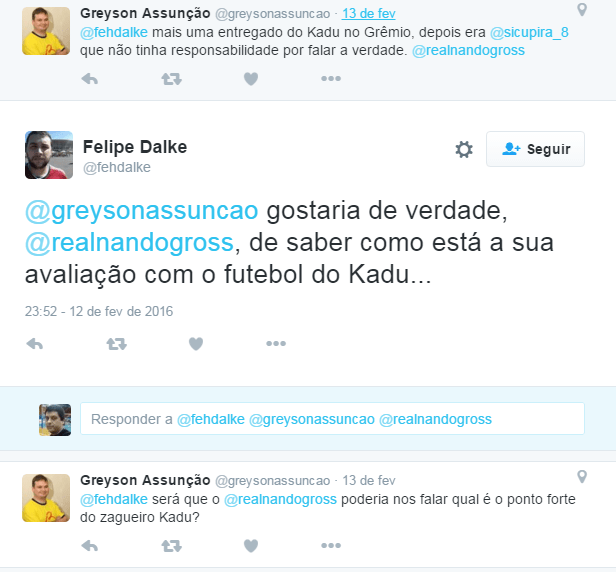This screenshot has width=616, height=572.
Task: Reply to the top Greyson Assunção tweet
Action: [x=90, y=79]
